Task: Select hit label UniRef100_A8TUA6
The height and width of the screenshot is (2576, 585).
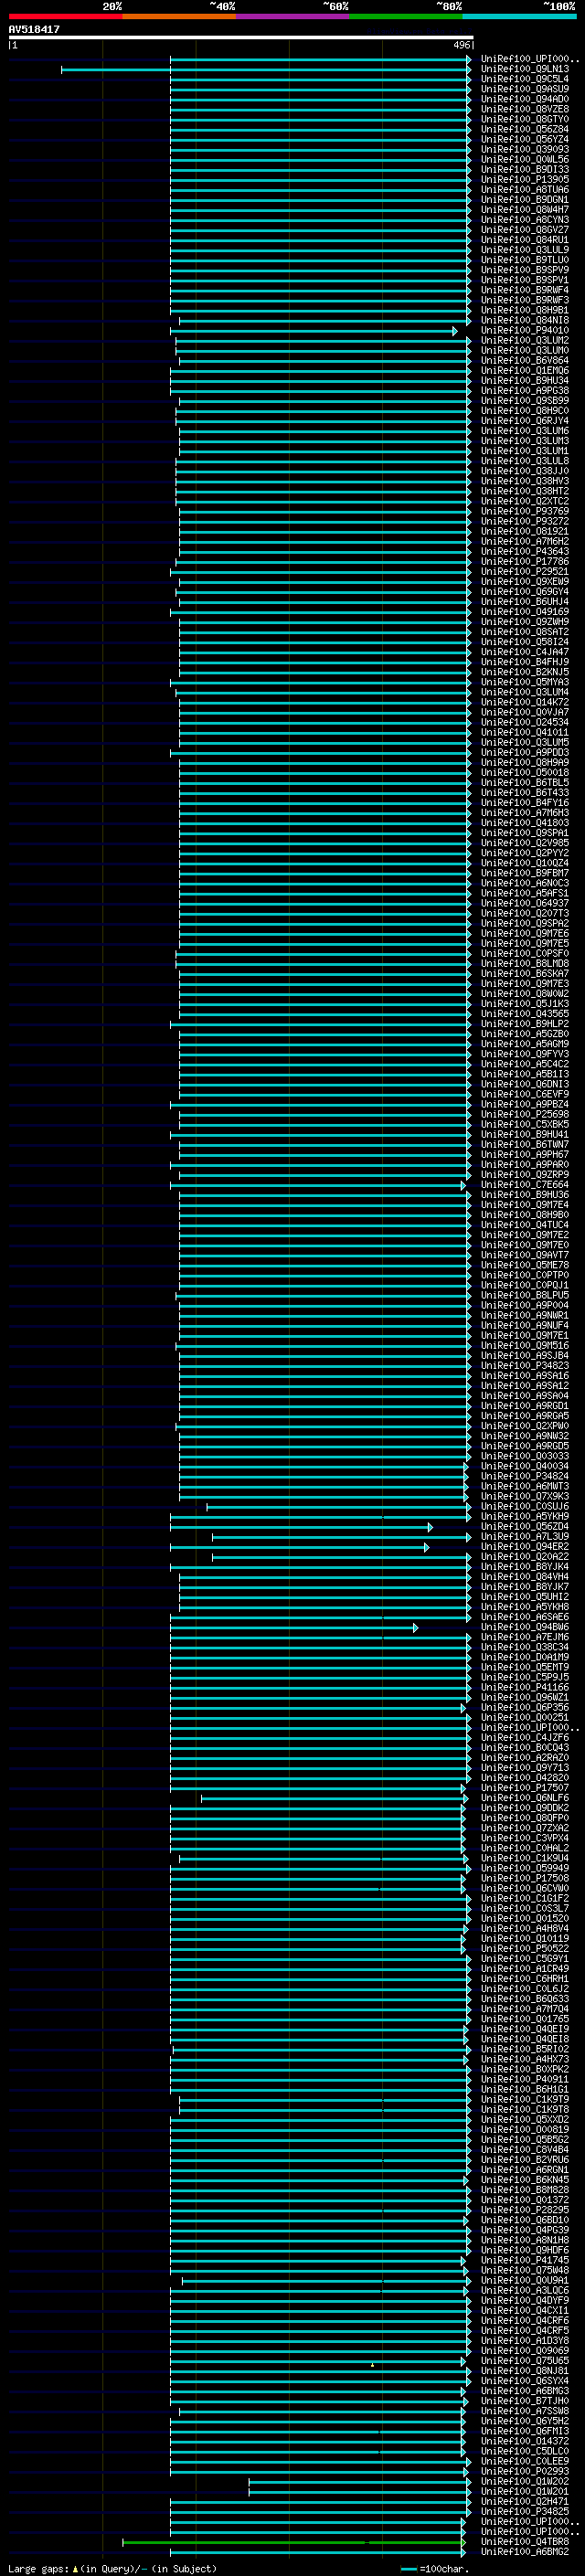Action: 525,190
